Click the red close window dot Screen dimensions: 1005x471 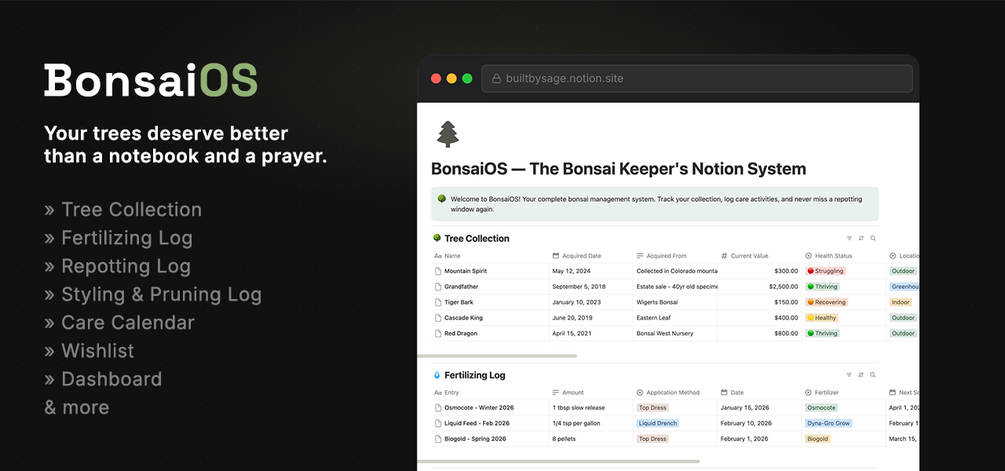click(x=436, y=78)
